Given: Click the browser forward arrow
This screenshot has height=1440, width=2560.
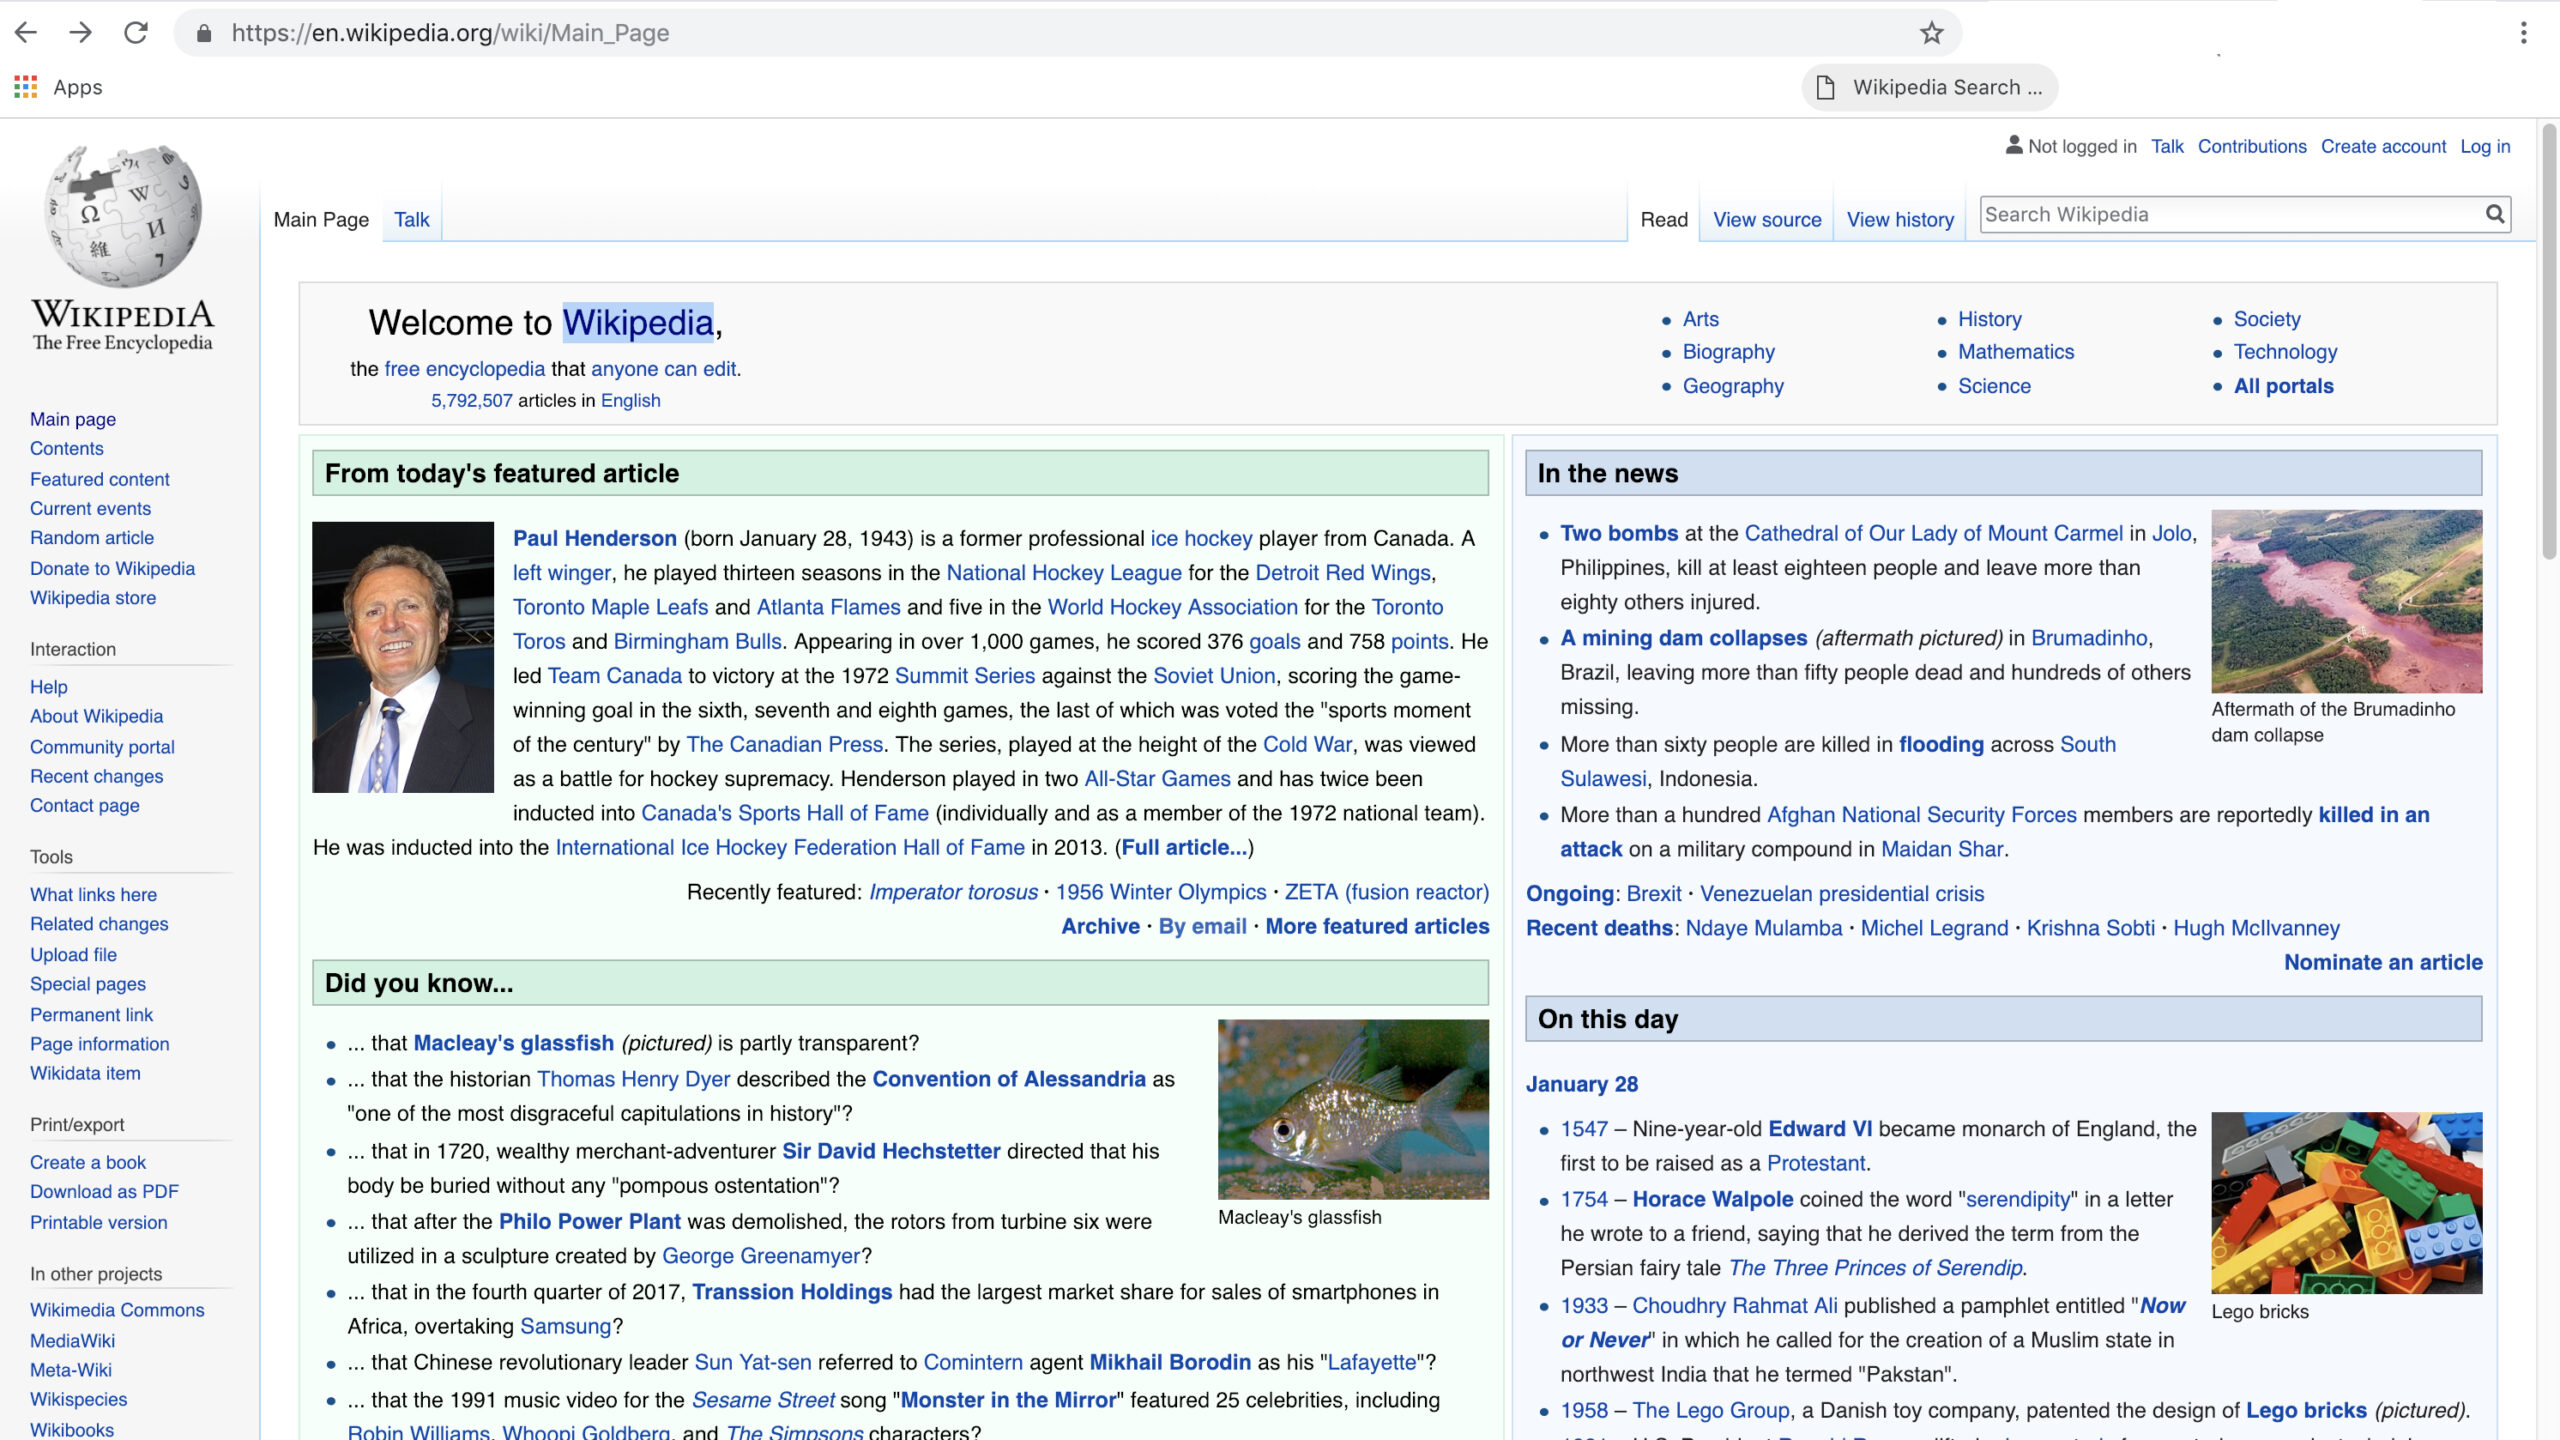Looking at the screenshot, I should coord(81,33).
